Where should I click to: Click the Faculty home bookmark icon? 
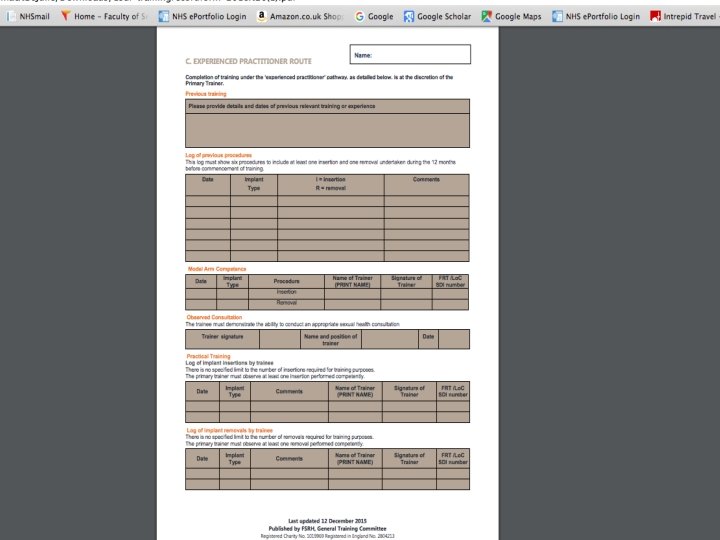click(66, 16)
